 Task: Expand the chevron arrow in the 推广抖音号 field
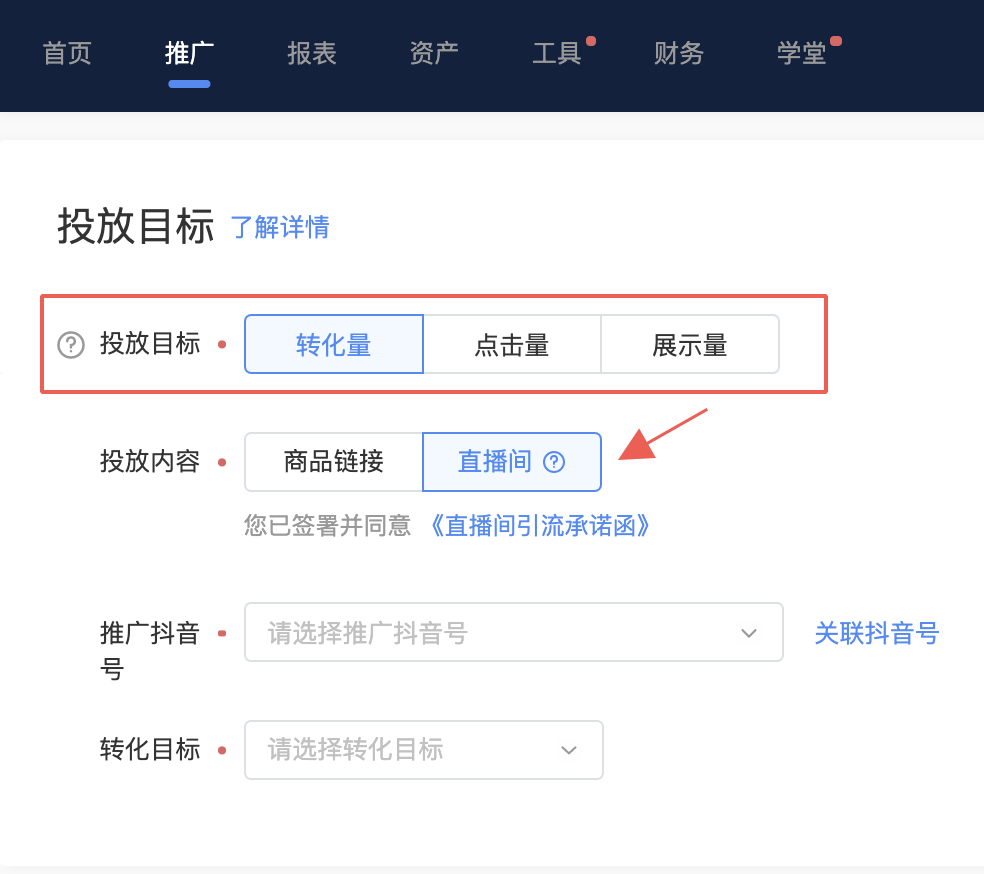point(748,632)
